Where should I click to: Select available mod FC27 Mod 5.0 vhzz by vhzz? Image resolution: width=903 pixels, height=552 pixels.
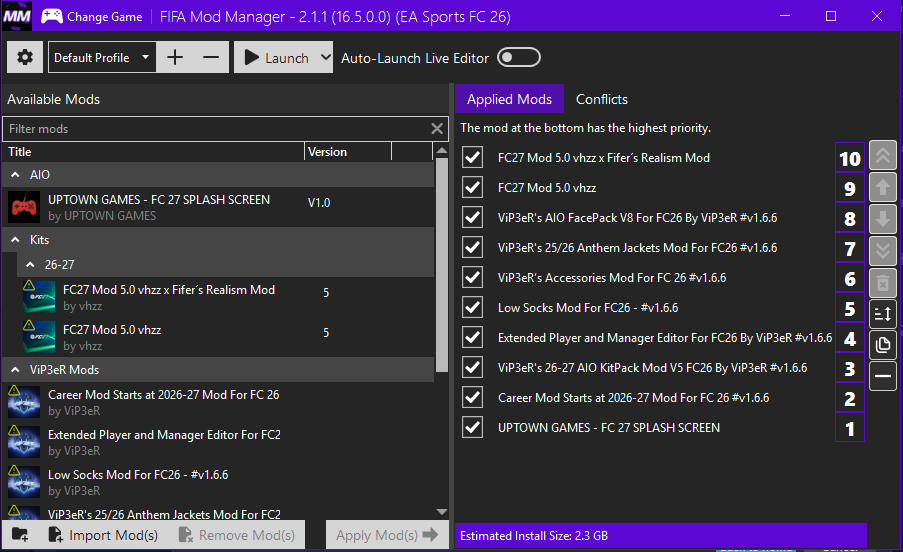click(219, 337)
